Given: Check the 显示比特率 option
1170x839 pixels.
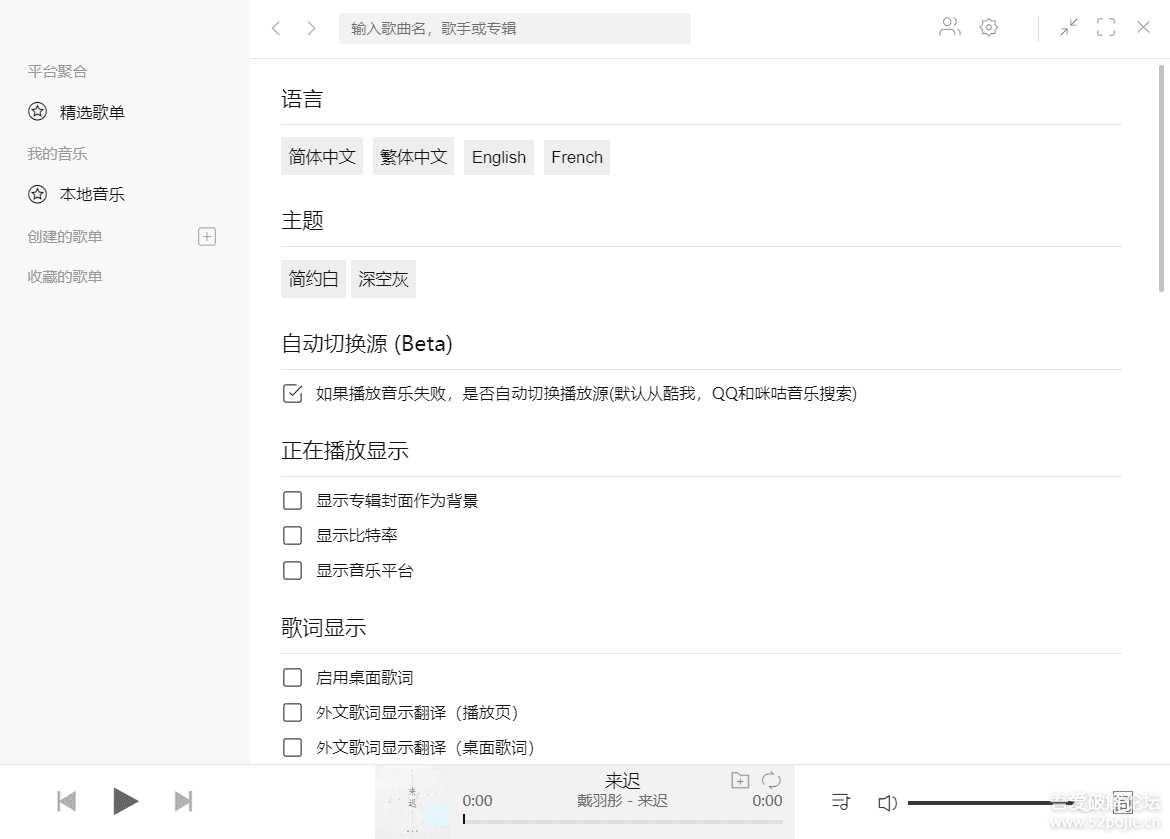Looking at the screenshot, I should 292,535.
